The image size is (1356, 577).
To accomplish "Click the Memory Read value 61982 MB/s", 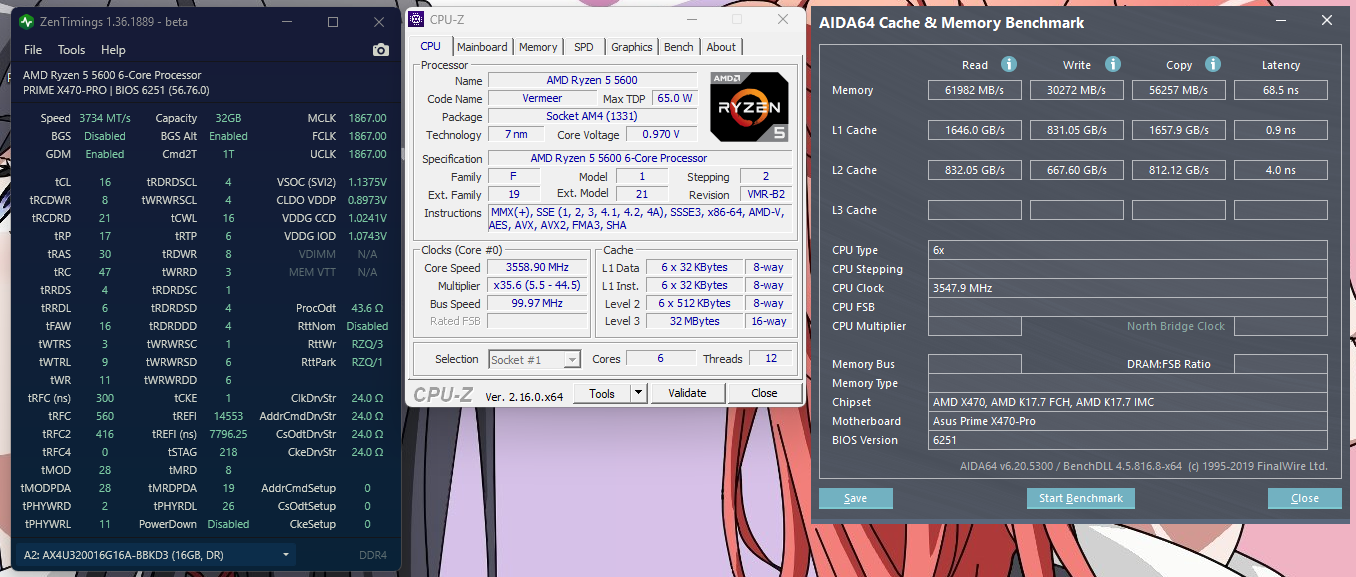I will click(975, 90).
